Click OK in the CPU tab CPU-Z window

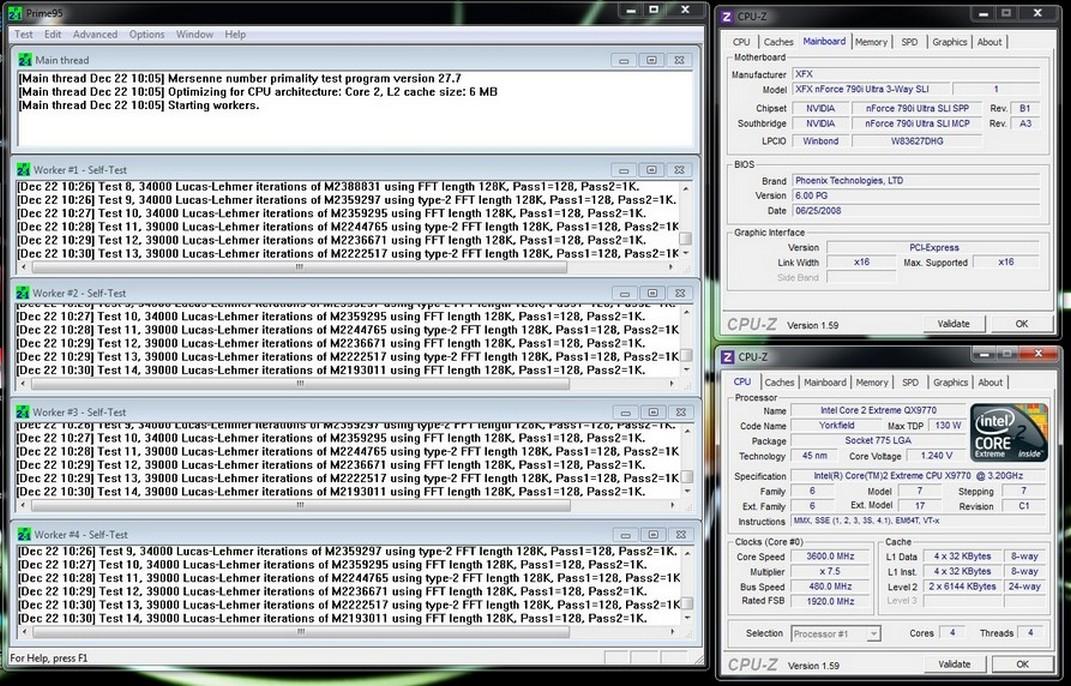click(1023, 664)
